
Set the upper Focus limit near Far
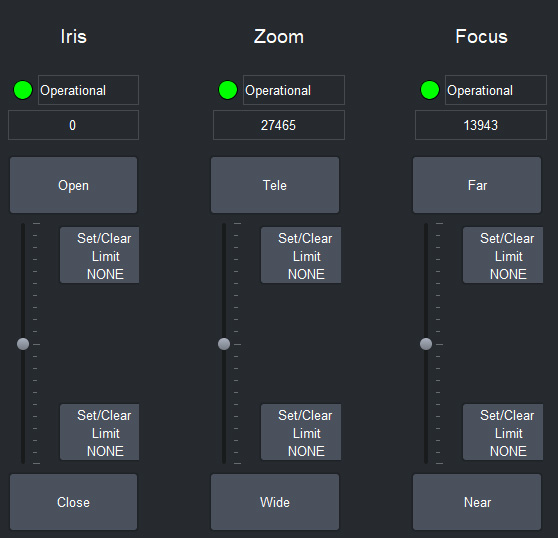pyautogui.click(x=503, y=255)
